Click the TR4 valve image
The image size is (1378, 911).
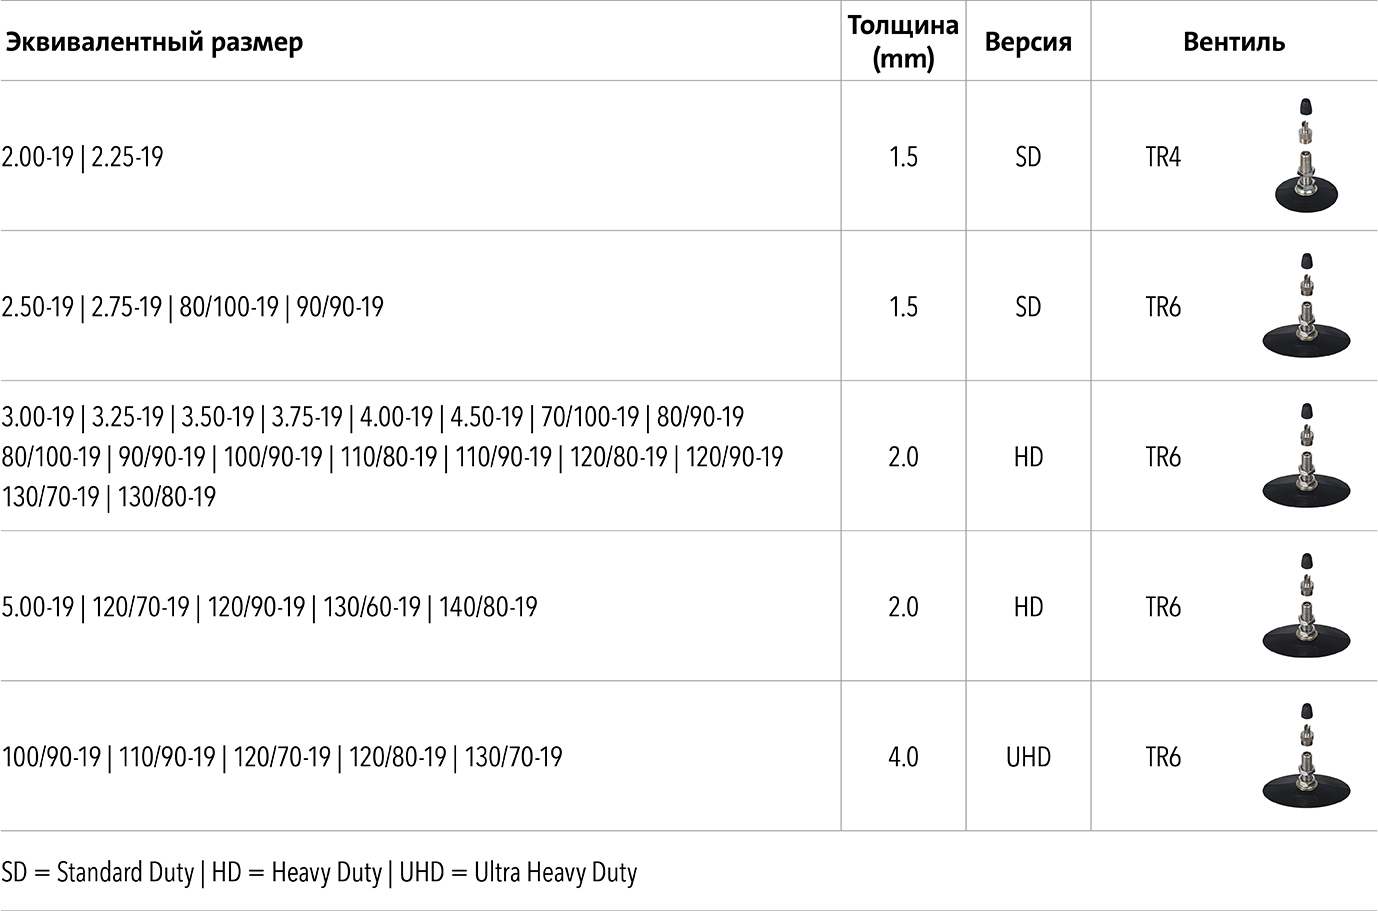click(x=1304, y=155)
